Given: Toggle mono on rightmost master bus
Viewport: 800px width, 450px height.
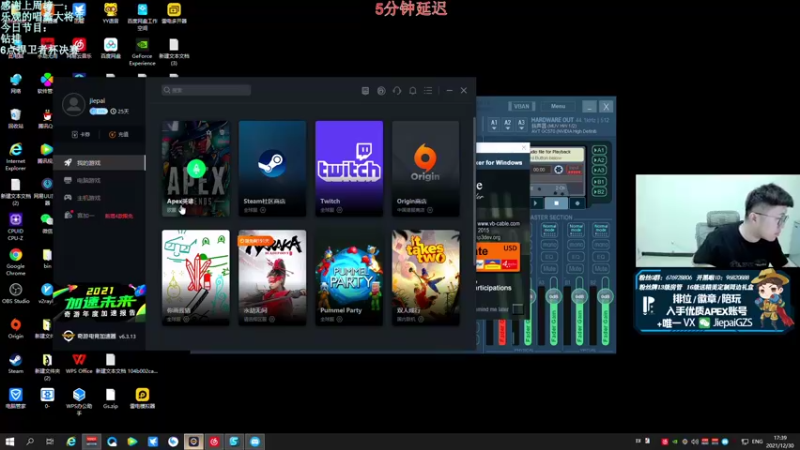Looking at the screenshot, I should click(601, 245).
